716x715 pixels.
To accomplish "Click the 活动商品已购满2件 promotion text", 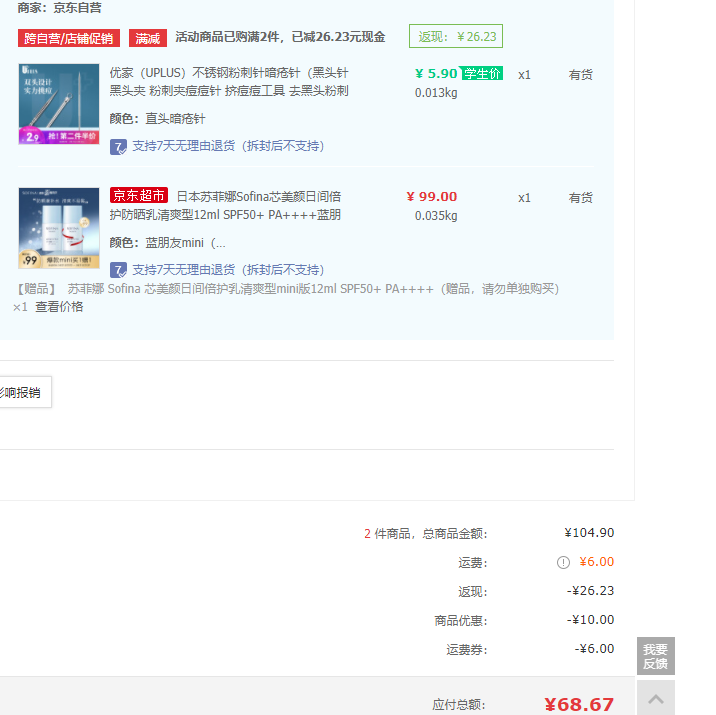I will pyautogui.click(x=280, y=37).
